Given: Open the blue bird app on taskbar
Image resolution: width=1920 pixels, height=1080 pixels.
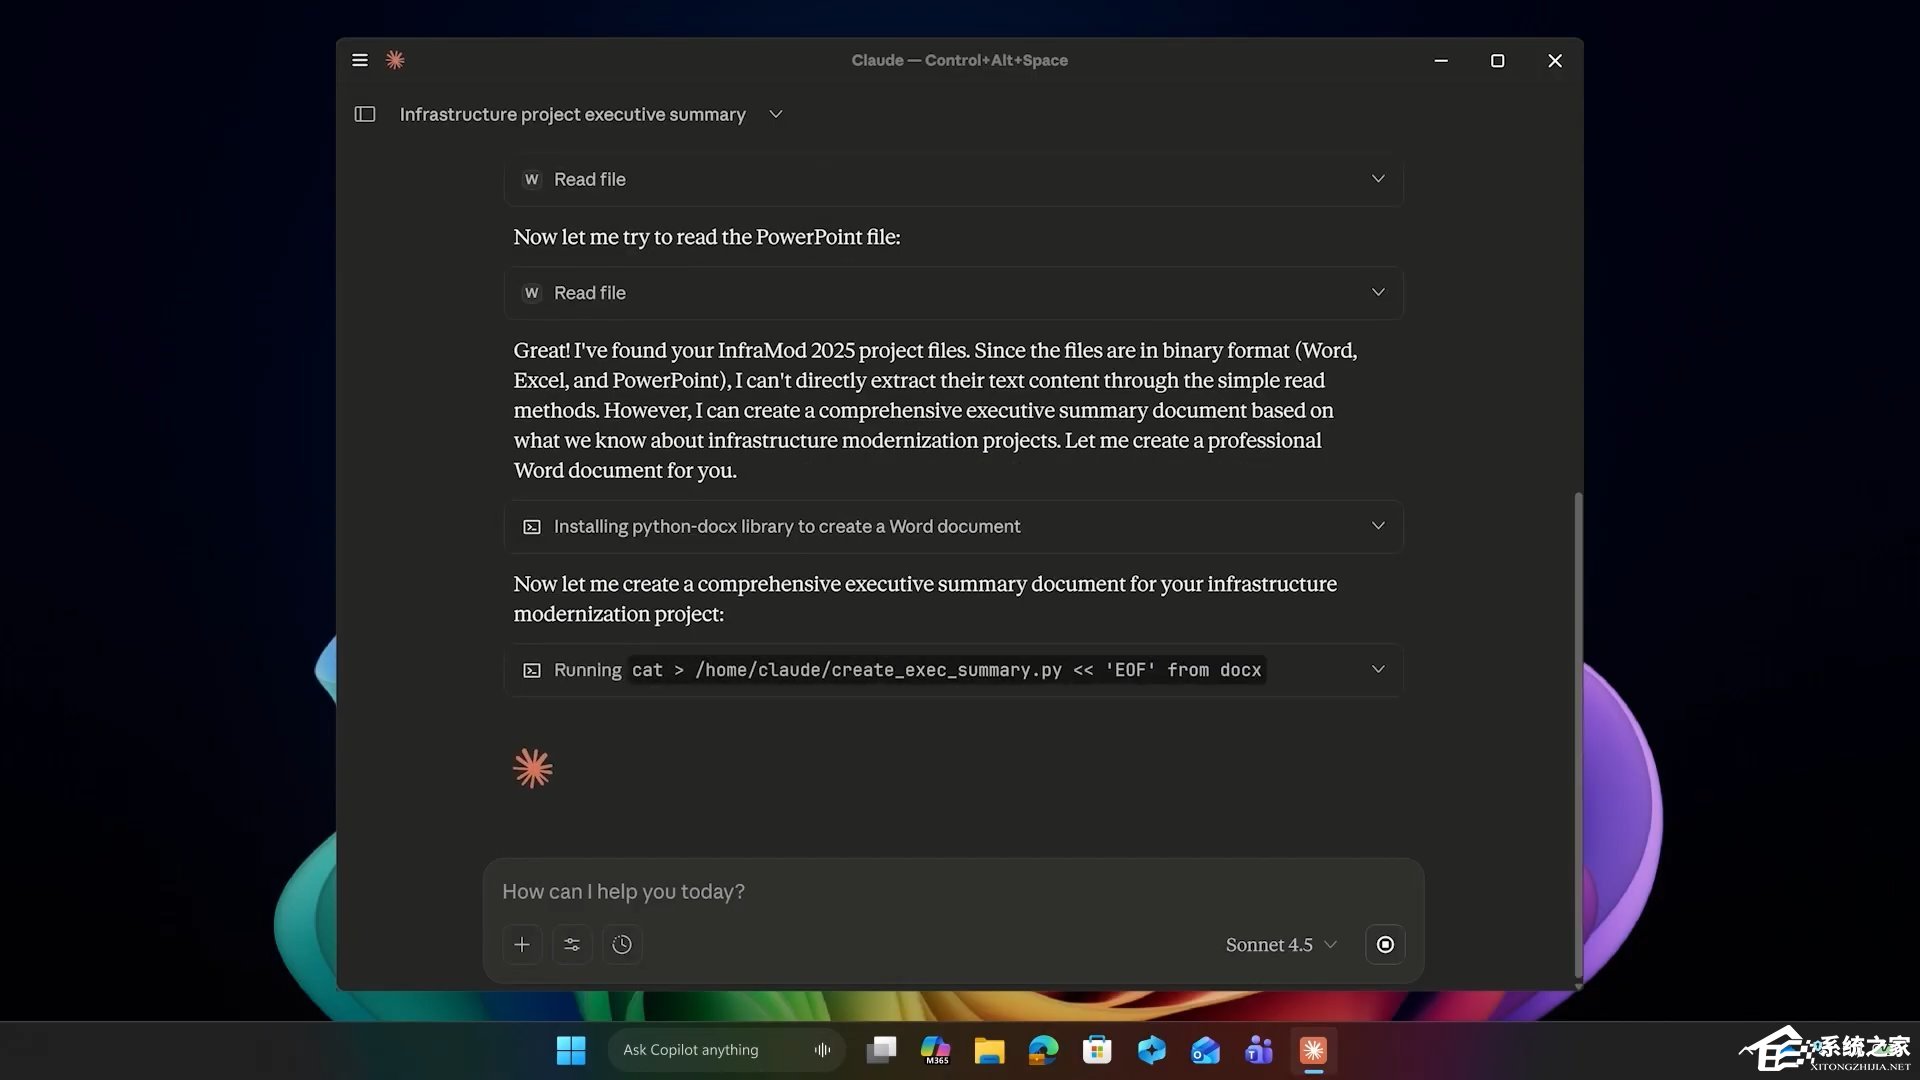Looking at the screenshot, I should 1151,1050.
